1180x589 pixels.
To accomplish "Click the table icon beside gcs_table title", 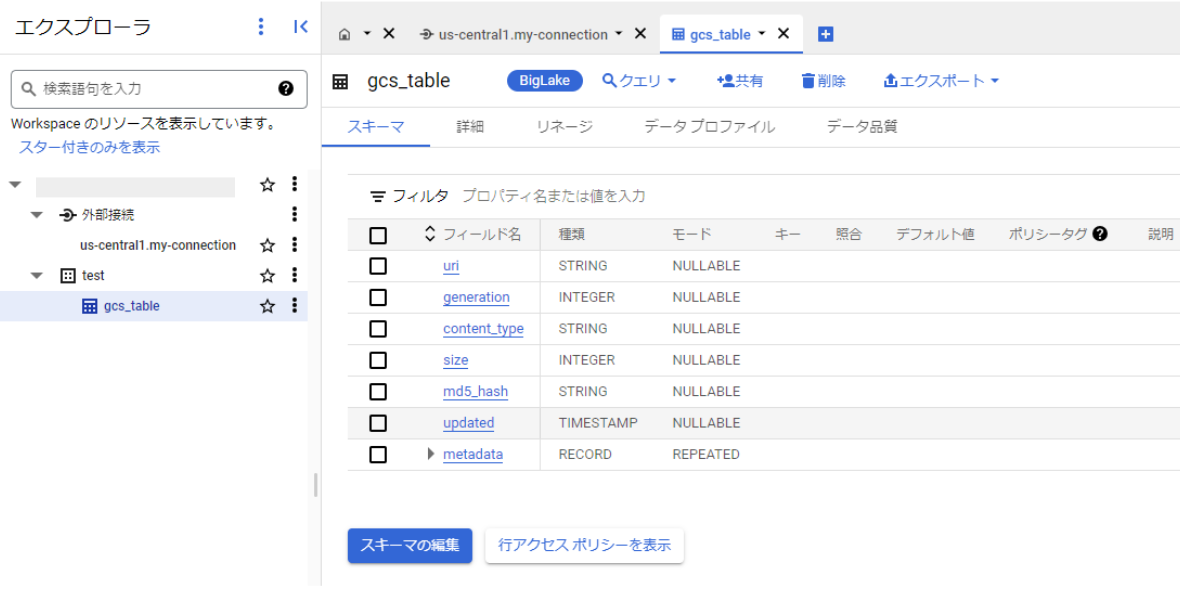I will (340, 82).
